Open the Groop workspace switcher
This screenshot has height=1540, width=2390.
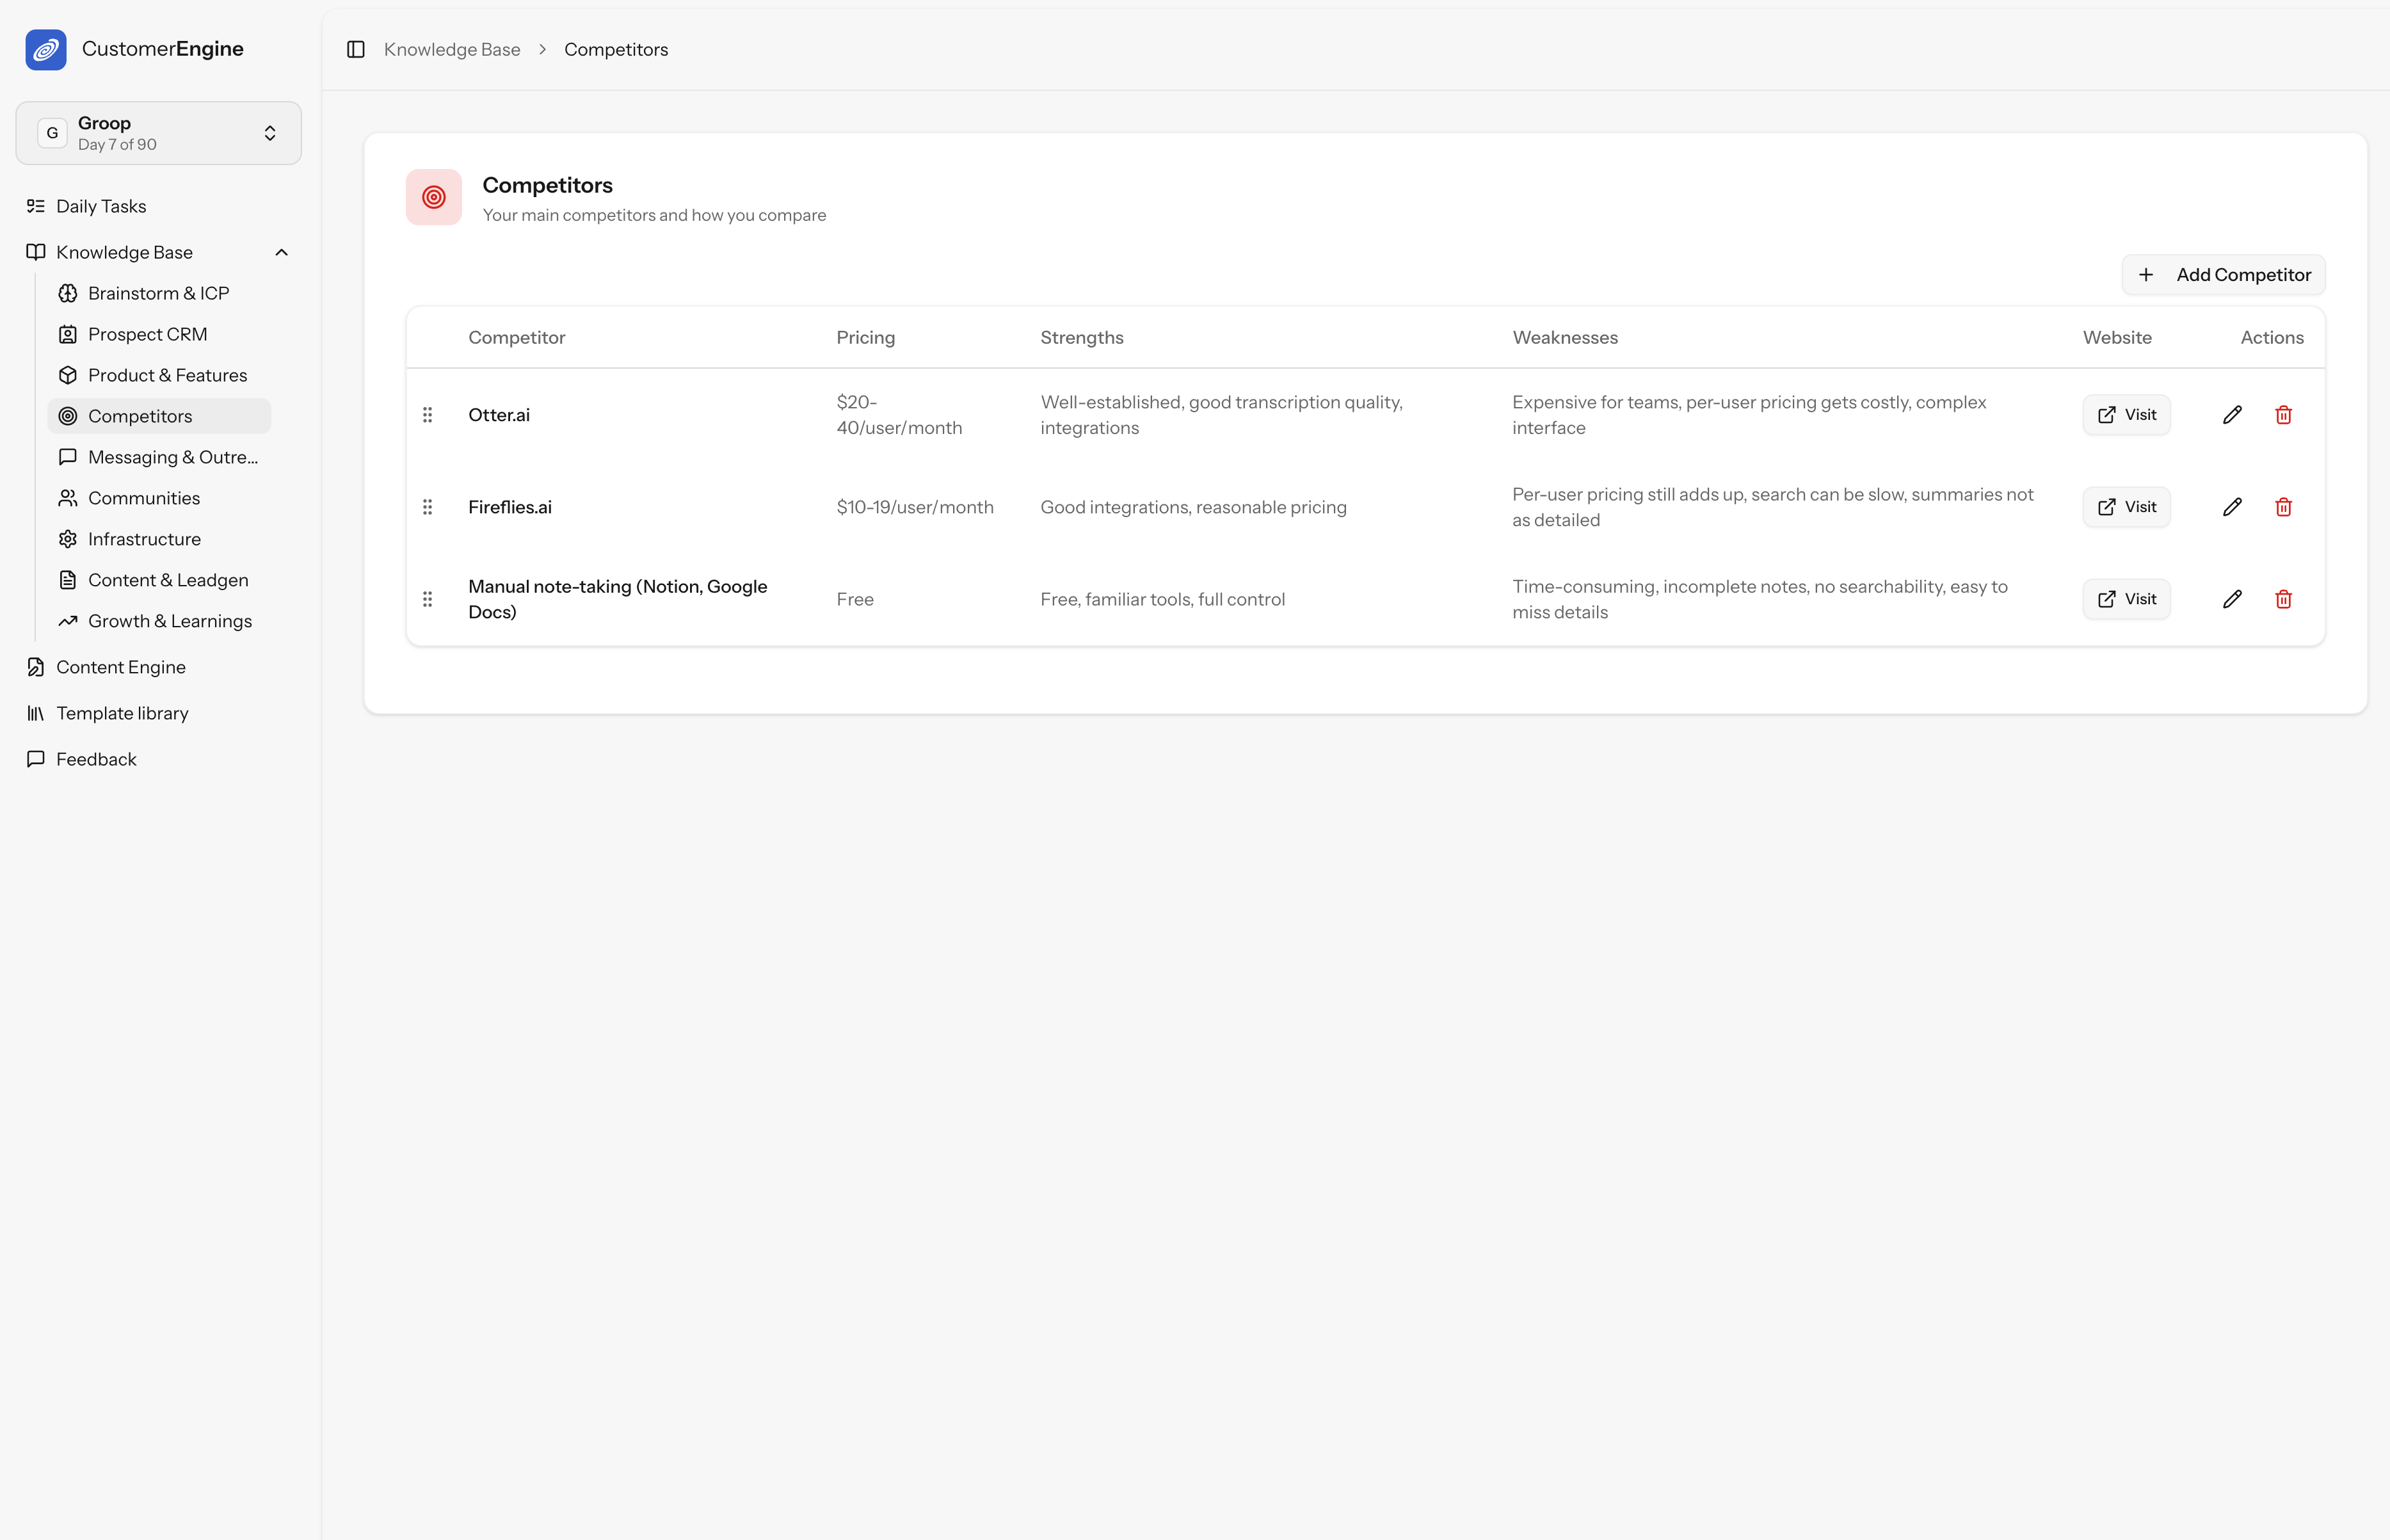[159, 133]
